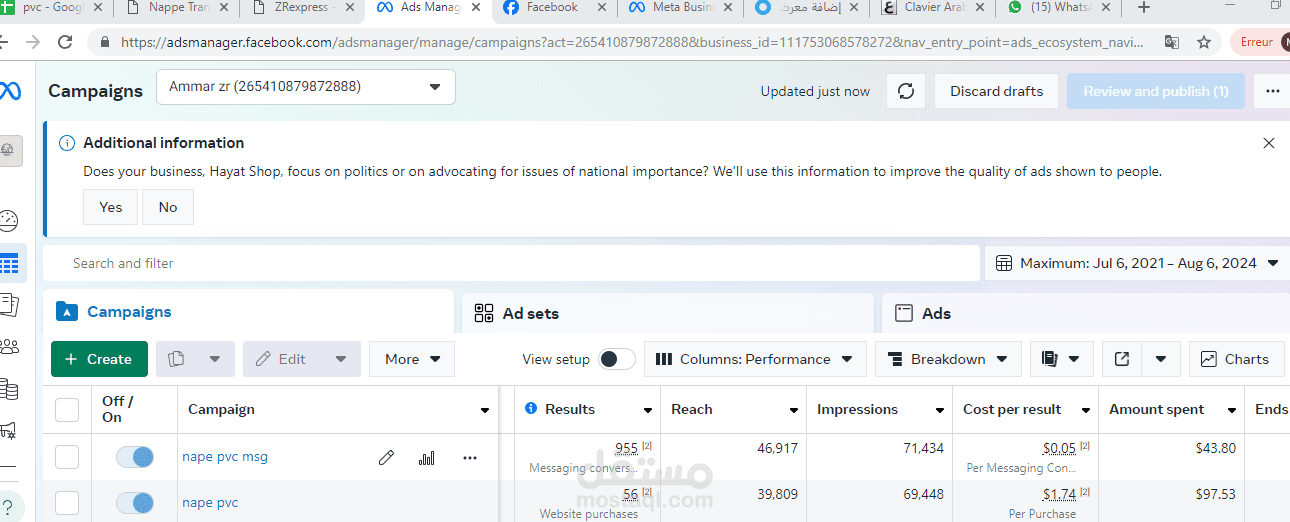Reload the browser page
Image resolution: width=1290 pixels, height=522 pixels.
tap(65, 43)
